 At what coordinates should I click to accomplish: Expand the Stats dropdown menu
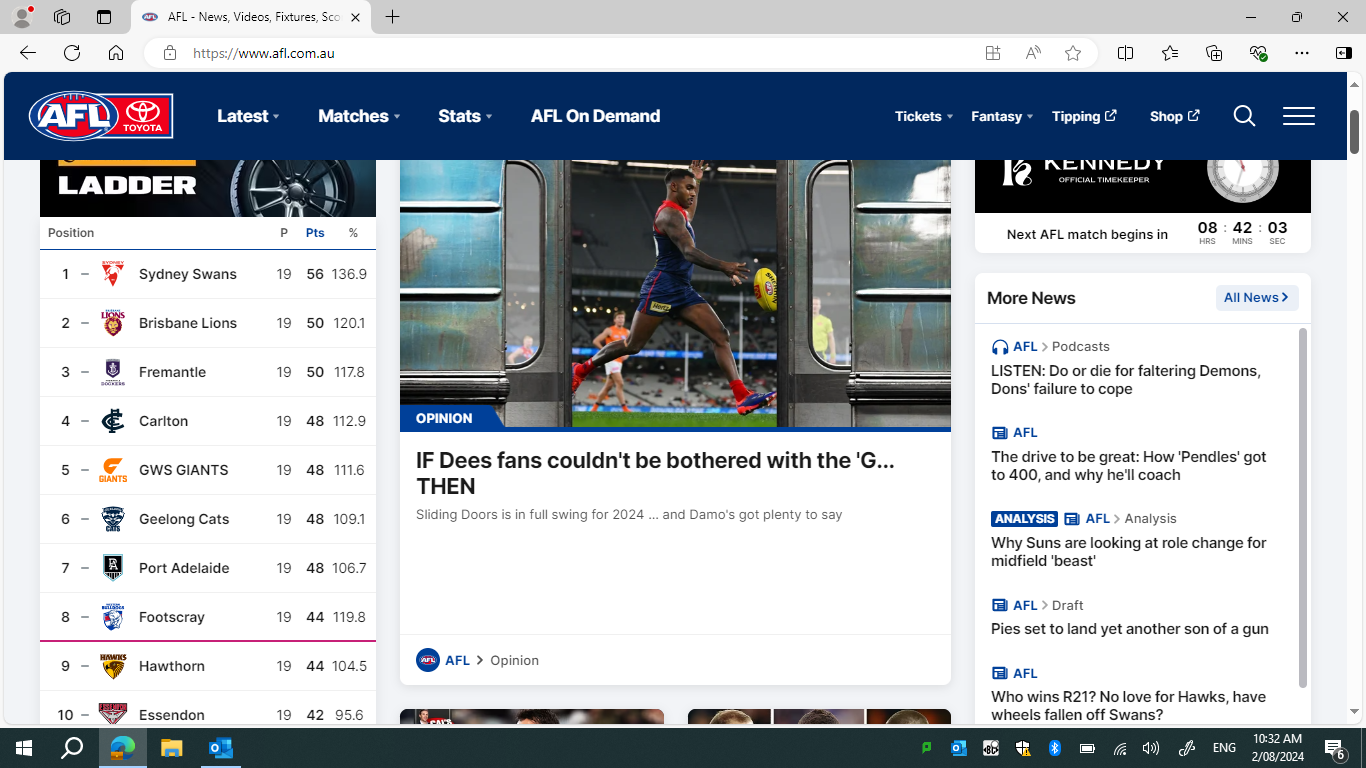[x=465, y=116]
